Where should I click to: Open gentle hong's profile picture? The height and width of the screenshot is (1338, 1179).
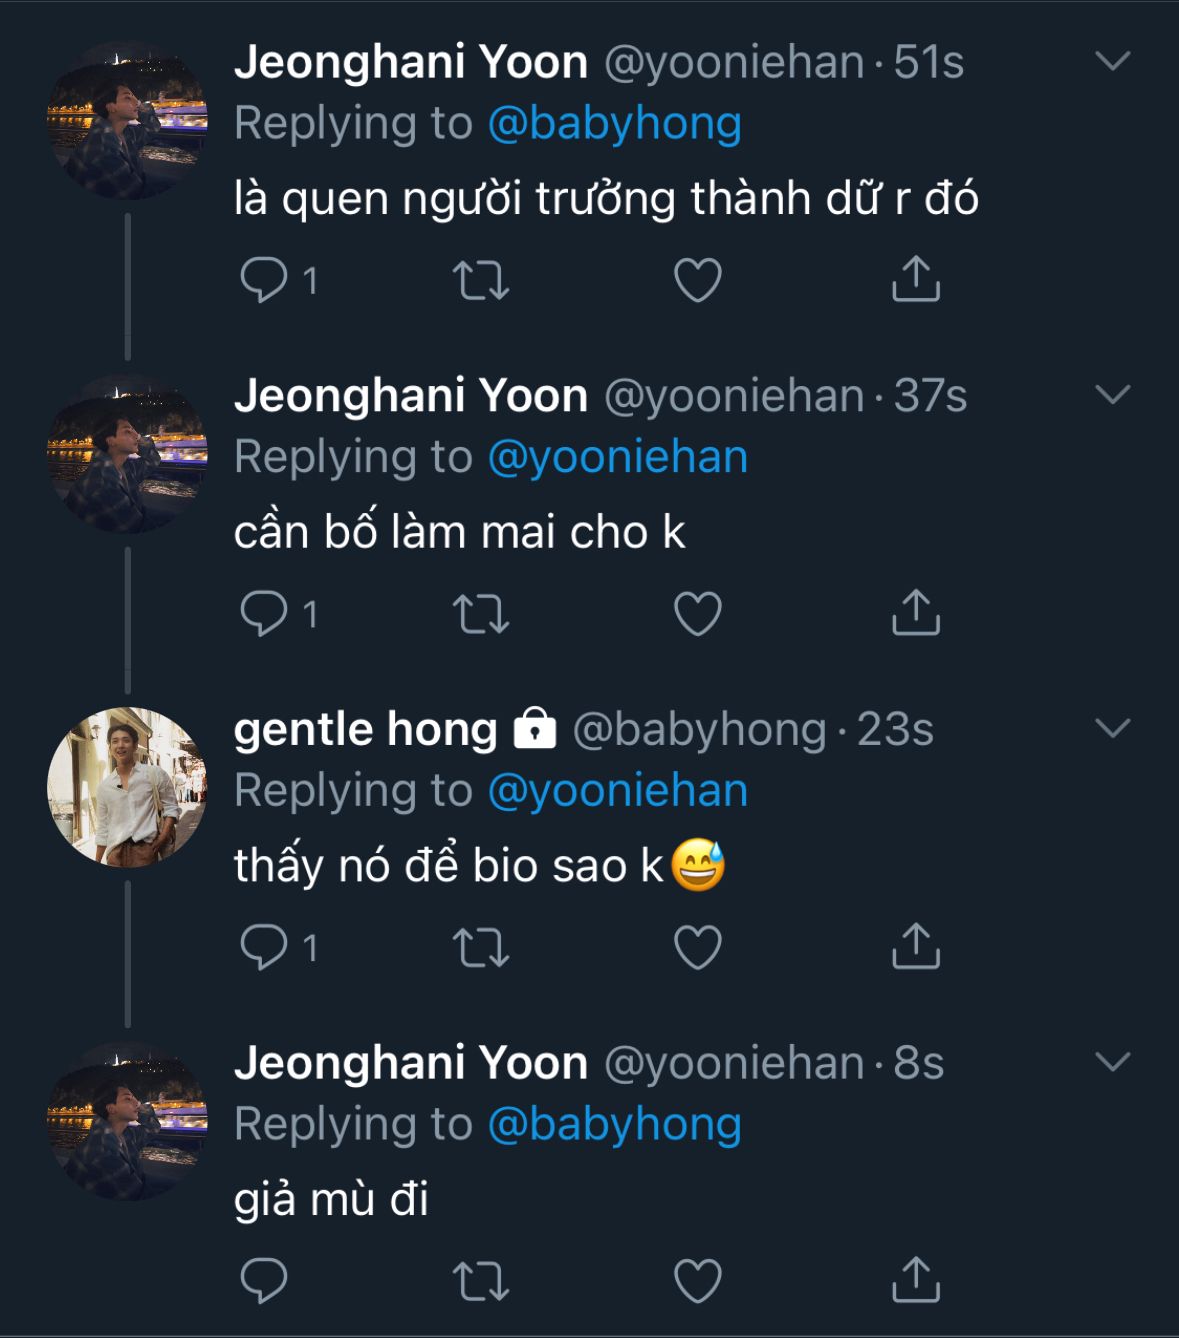pyautogui.click(x=127, y=787)
